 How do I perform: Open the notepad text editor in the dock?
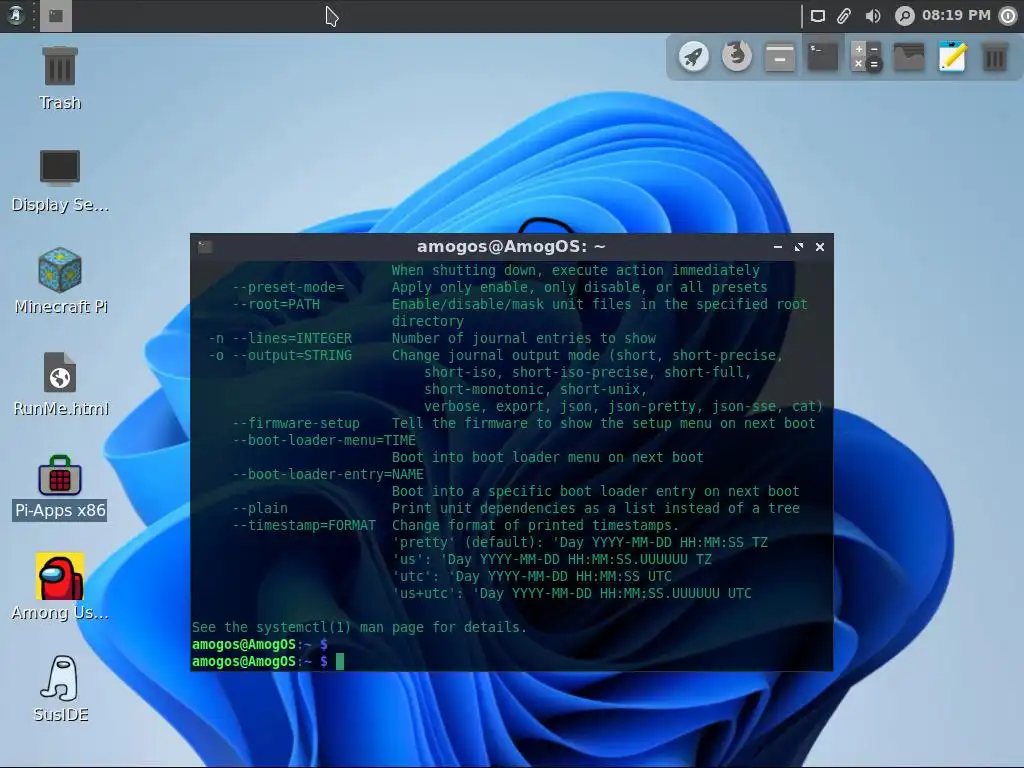click(952, 56)
